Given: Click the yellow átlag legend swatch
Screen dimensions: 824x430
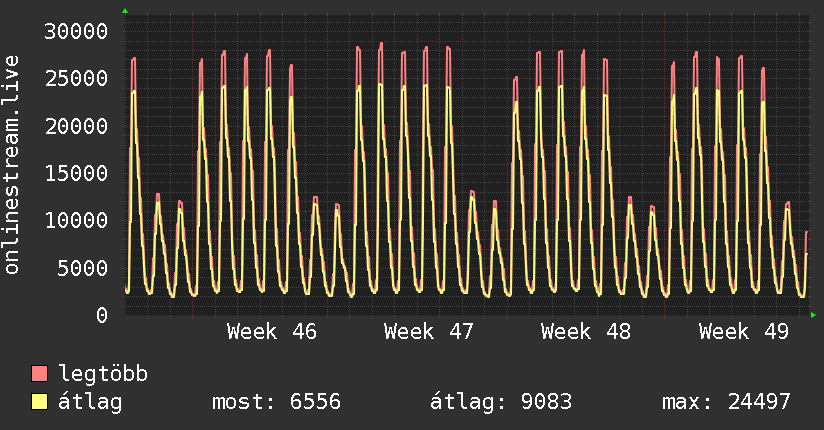Looking at the screenshot, I should (40, 402).
